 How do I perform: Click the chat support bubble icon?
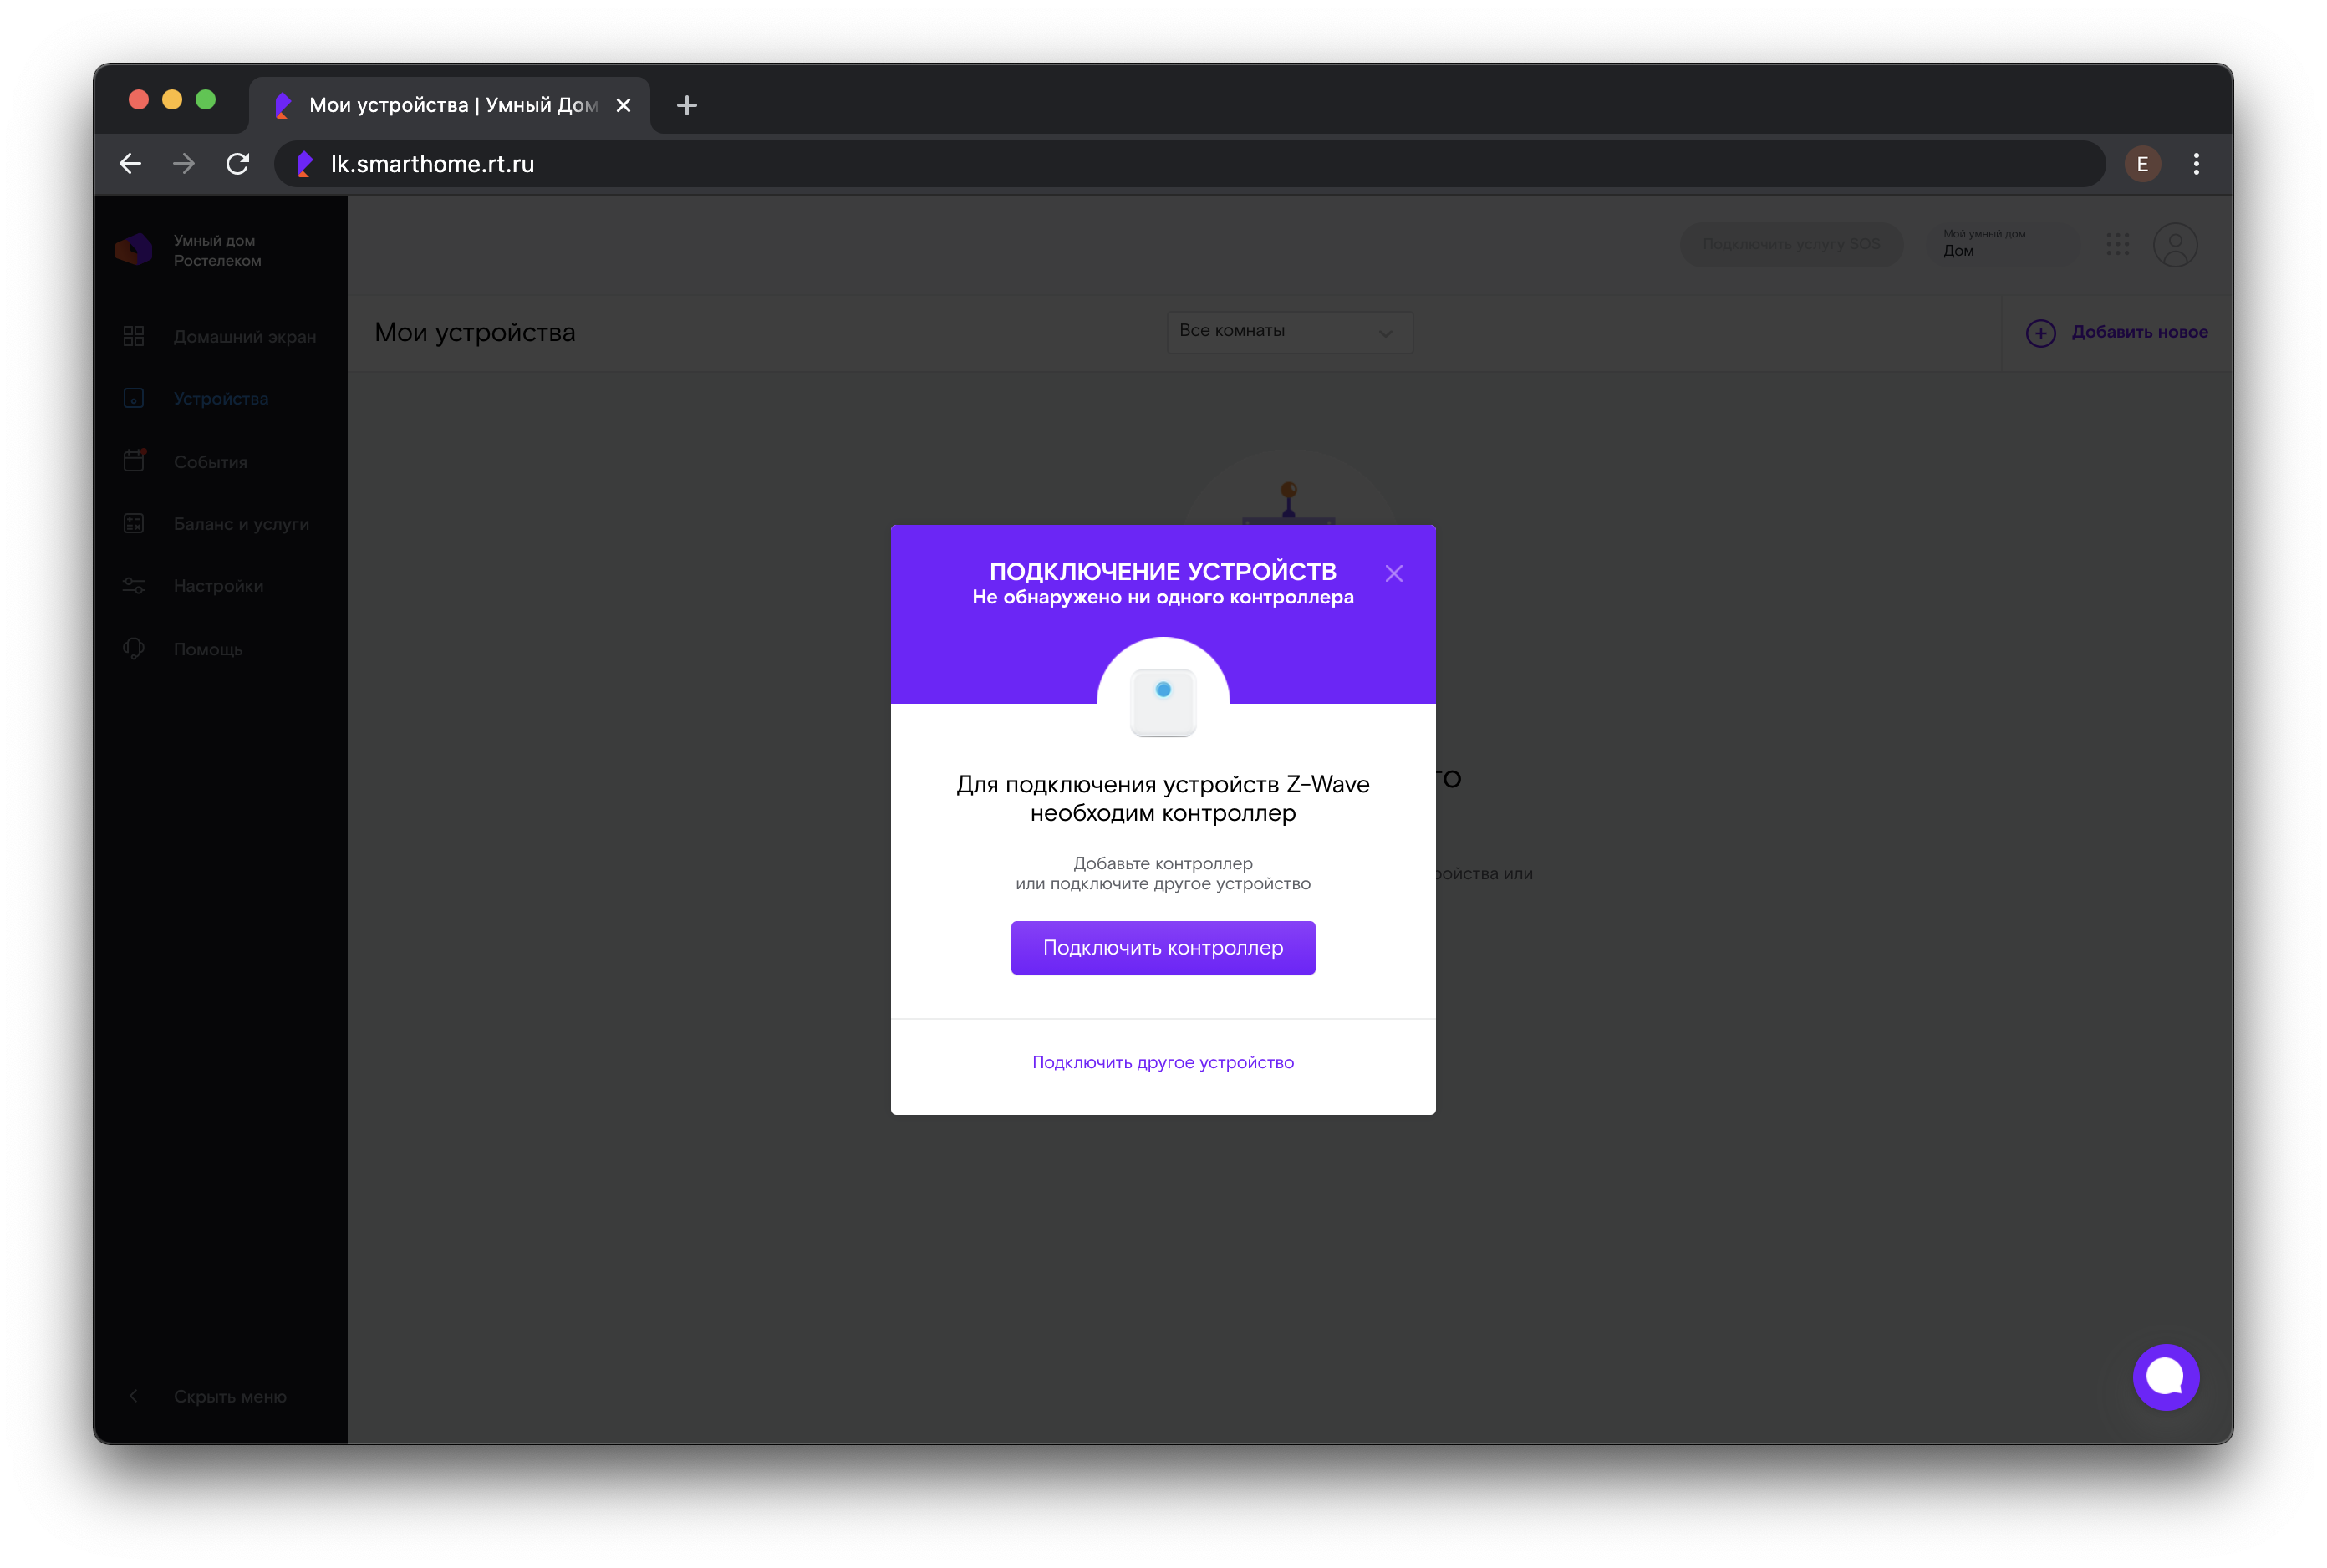(2165, 1377)
